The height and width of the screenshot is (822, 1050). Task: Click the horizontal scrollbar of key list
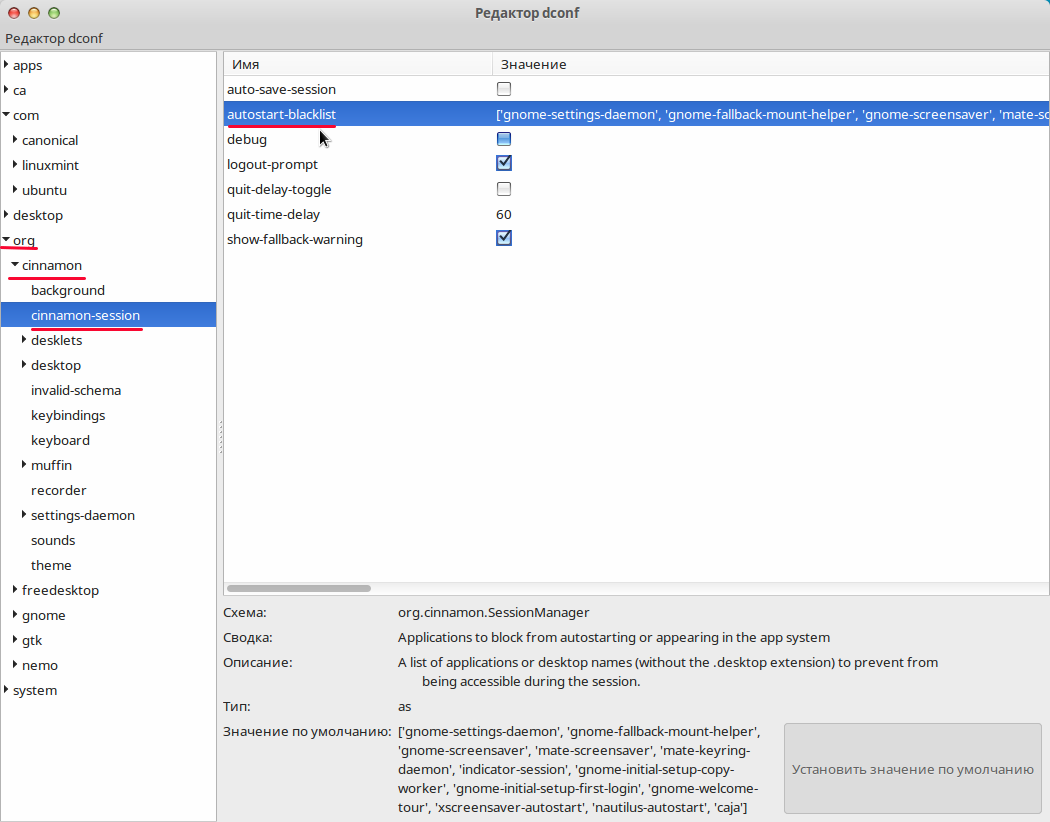299,588
